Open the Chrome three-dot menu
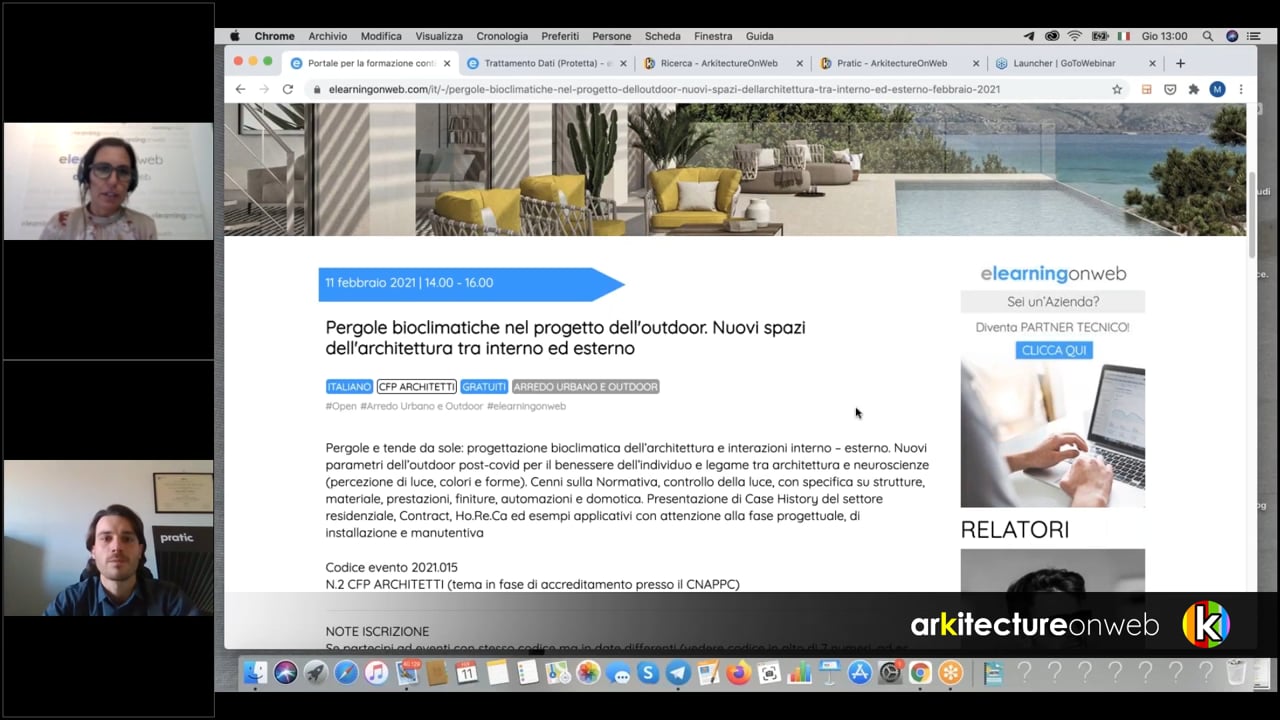This screenshot has width=1280, height=720. [x=1241, y=89]
